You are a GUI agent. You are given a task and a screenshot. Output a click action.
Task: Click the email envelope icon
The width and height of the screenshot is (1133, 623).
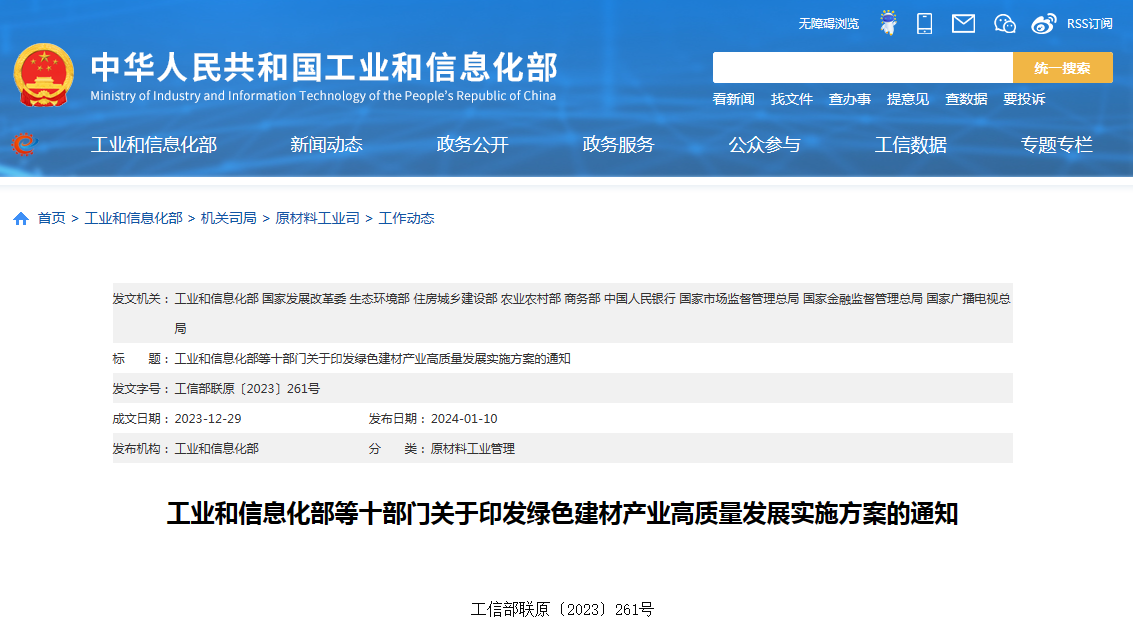[963, 24]
